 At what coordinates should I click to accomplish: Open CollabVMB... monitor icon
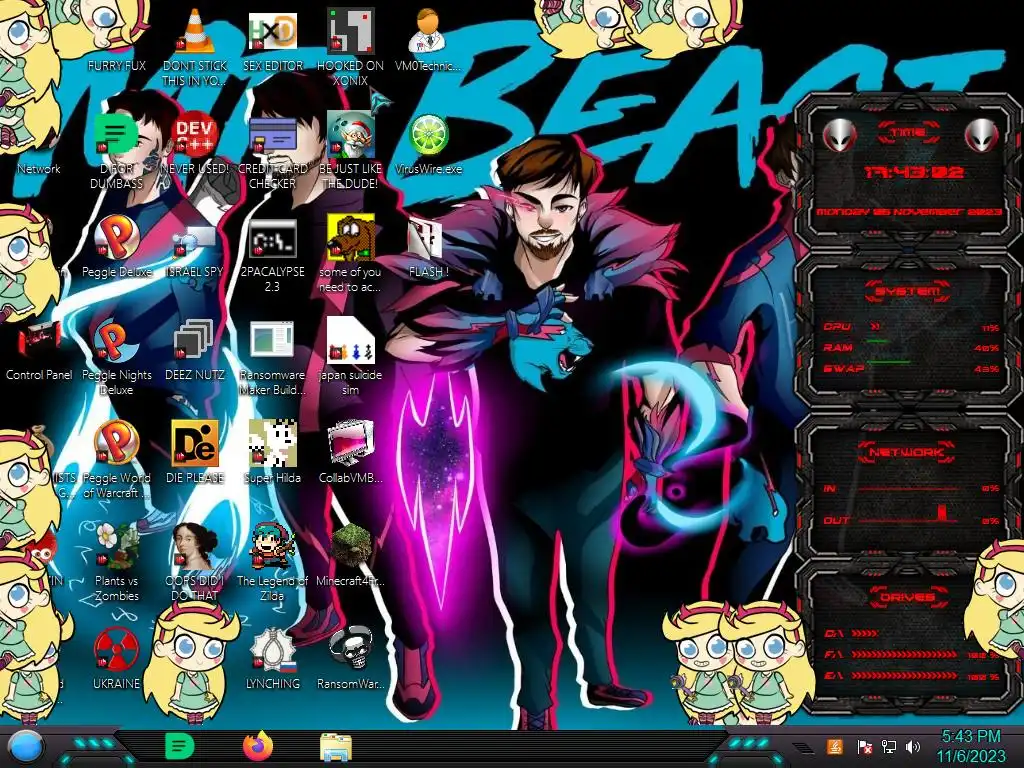pyautogui.click(x=350, y=444)
